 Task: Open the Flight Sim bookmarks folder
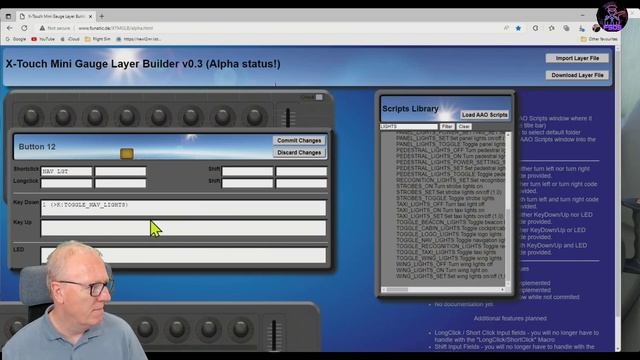[98, 39]
